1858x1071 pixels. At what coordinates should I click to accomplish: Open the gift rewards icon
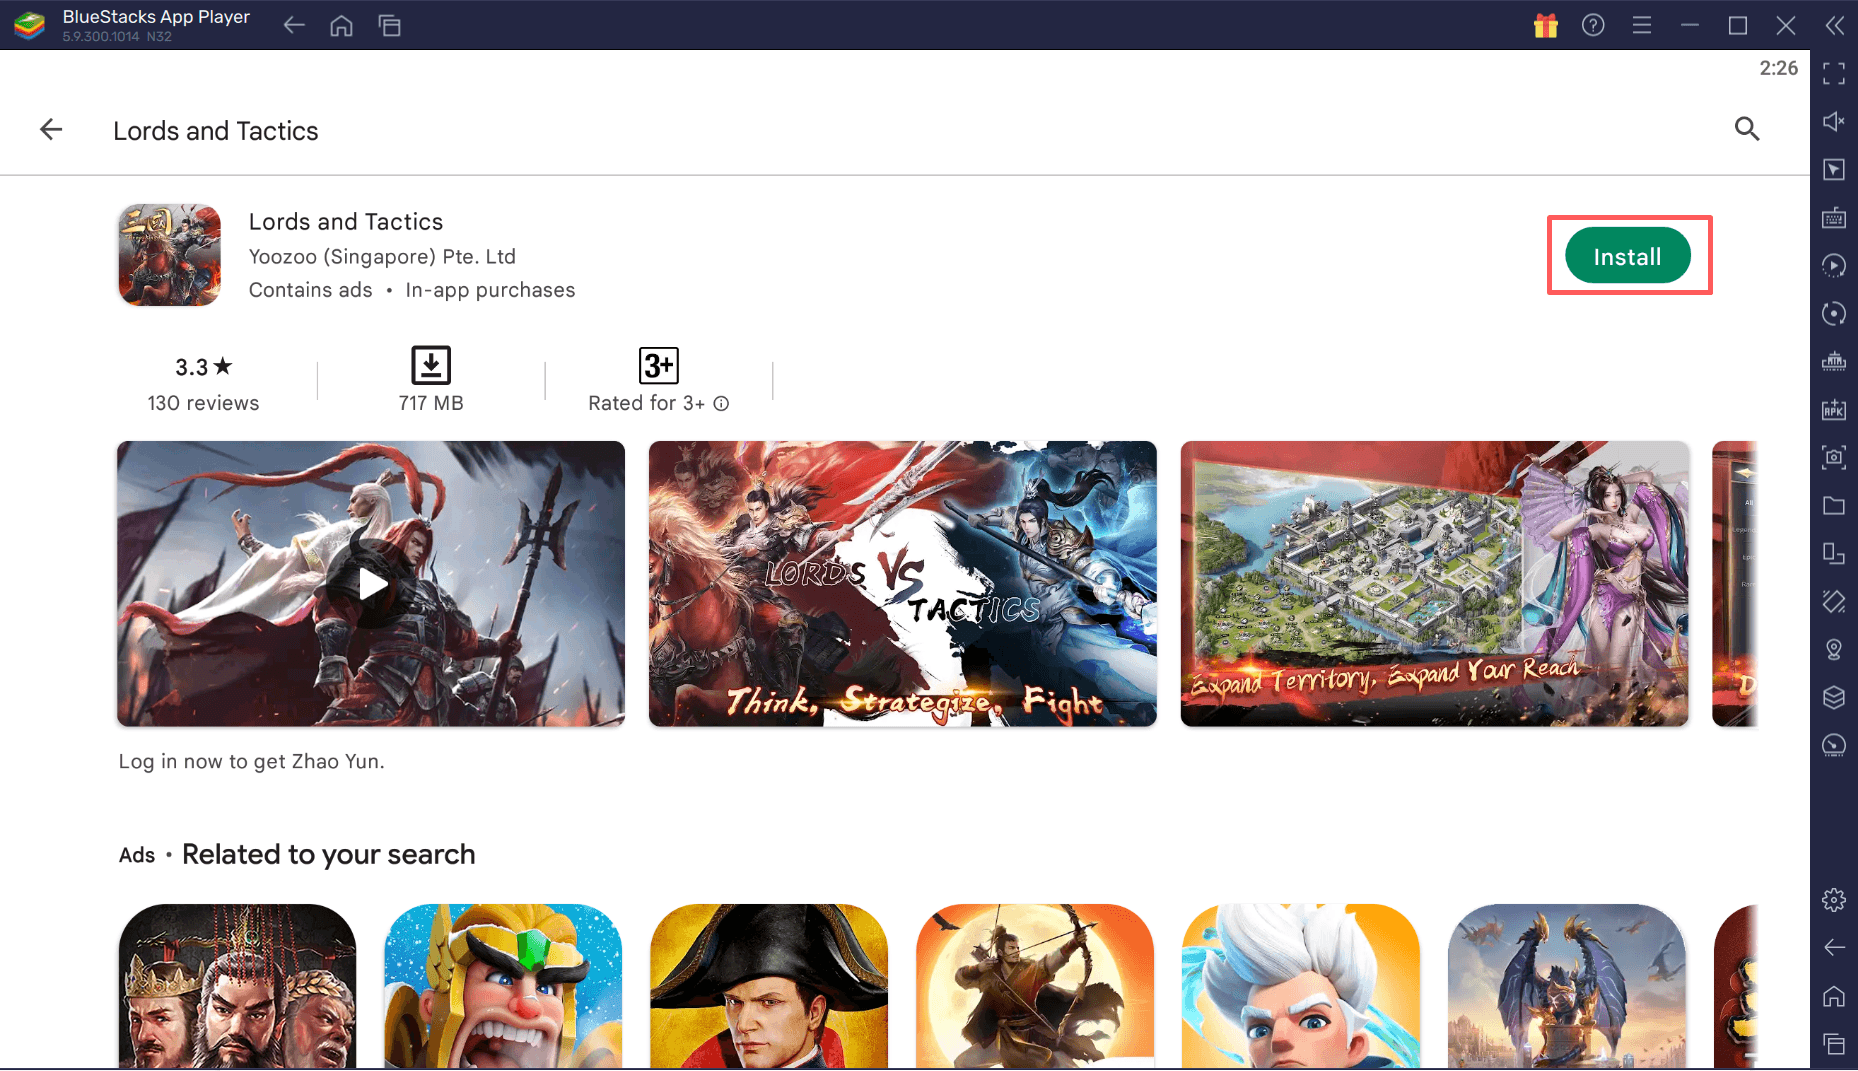(1546, 25)
